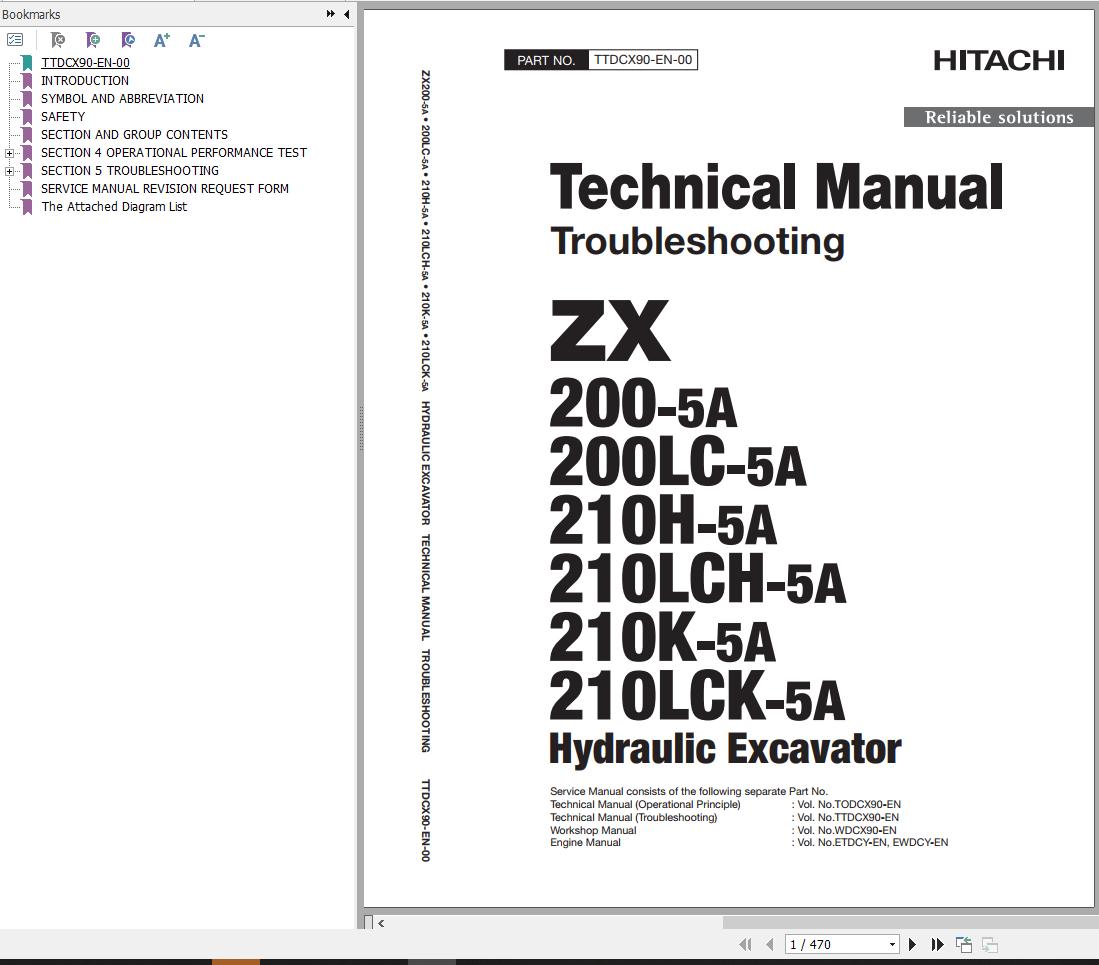Click the delete bookmark icon
Image resolution: width=1099 pixels, height=965 pixels.
coord(58,40)
